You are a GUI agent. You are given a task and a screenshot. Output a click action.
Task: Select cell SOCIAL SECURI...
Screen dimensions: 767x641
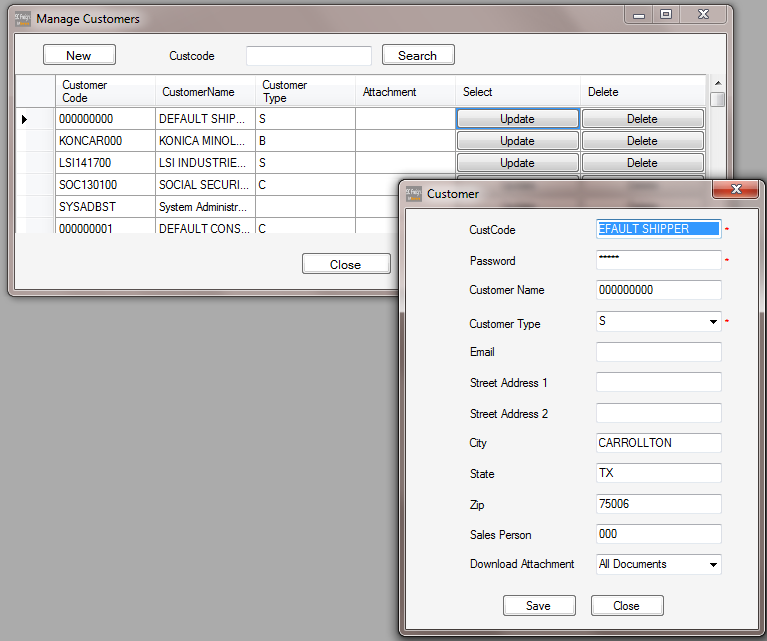coord(205,185)
